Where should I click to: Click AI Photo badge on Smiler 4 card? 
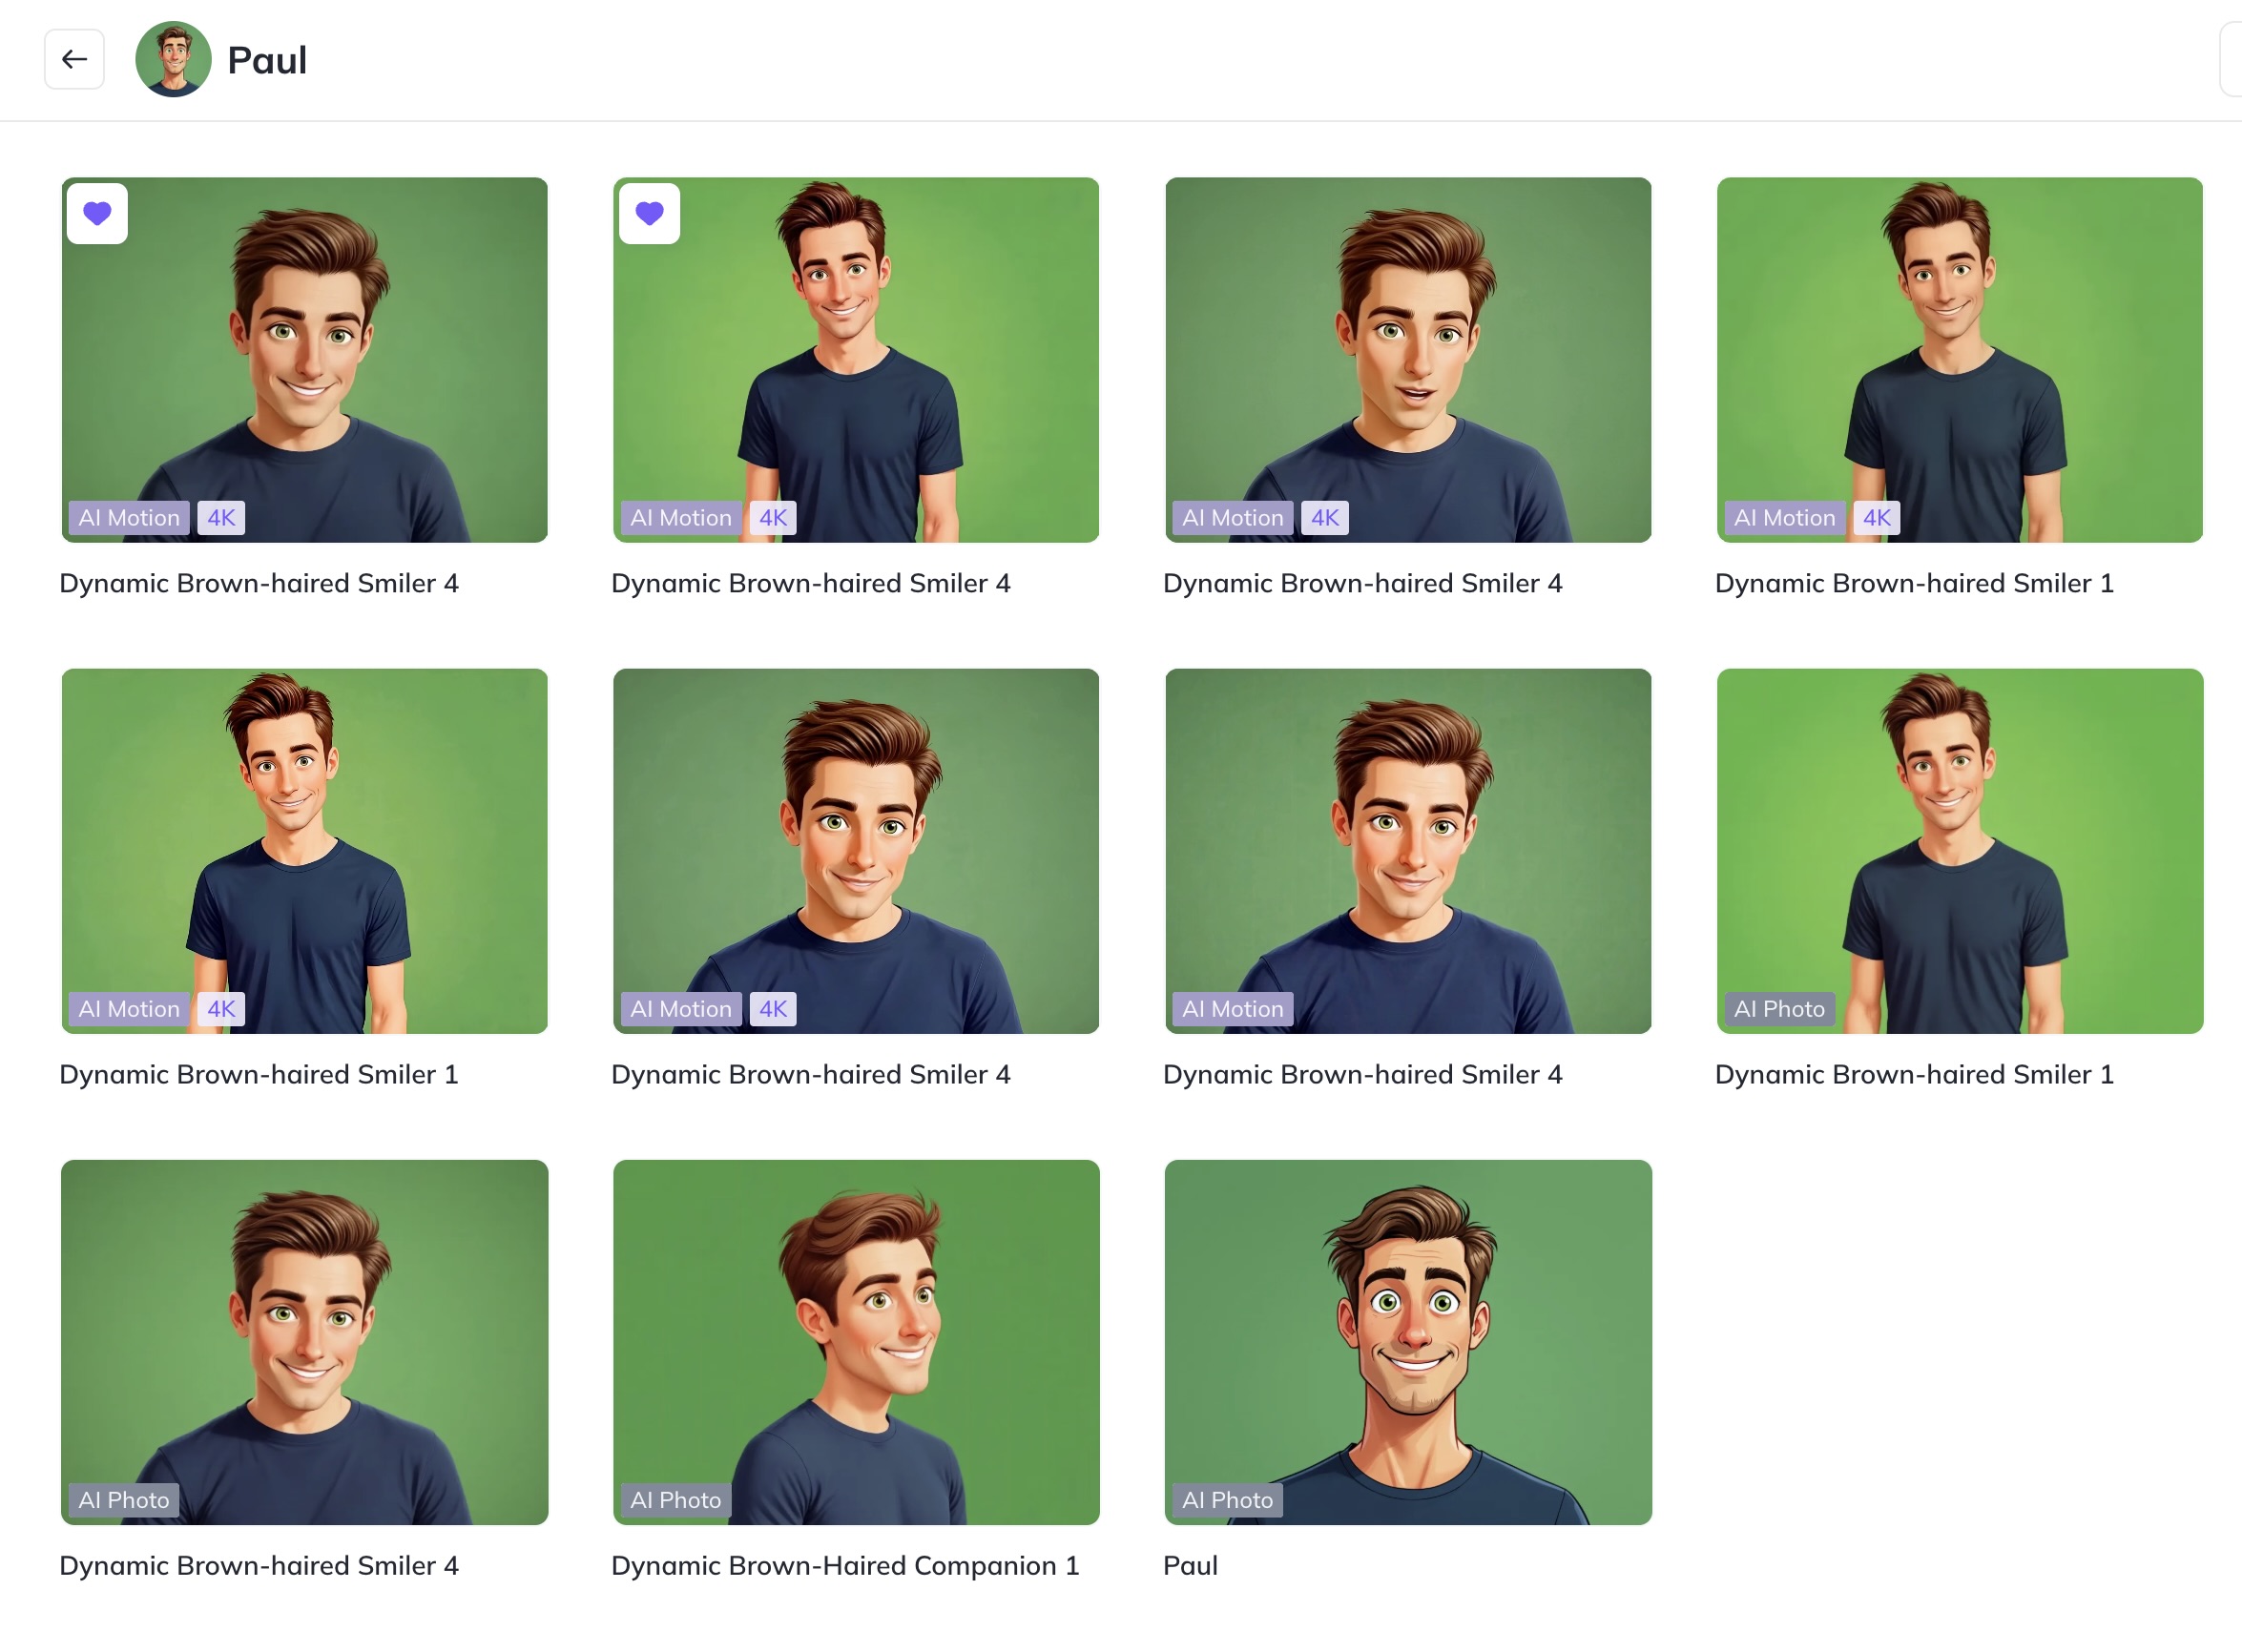[124, 1500]
